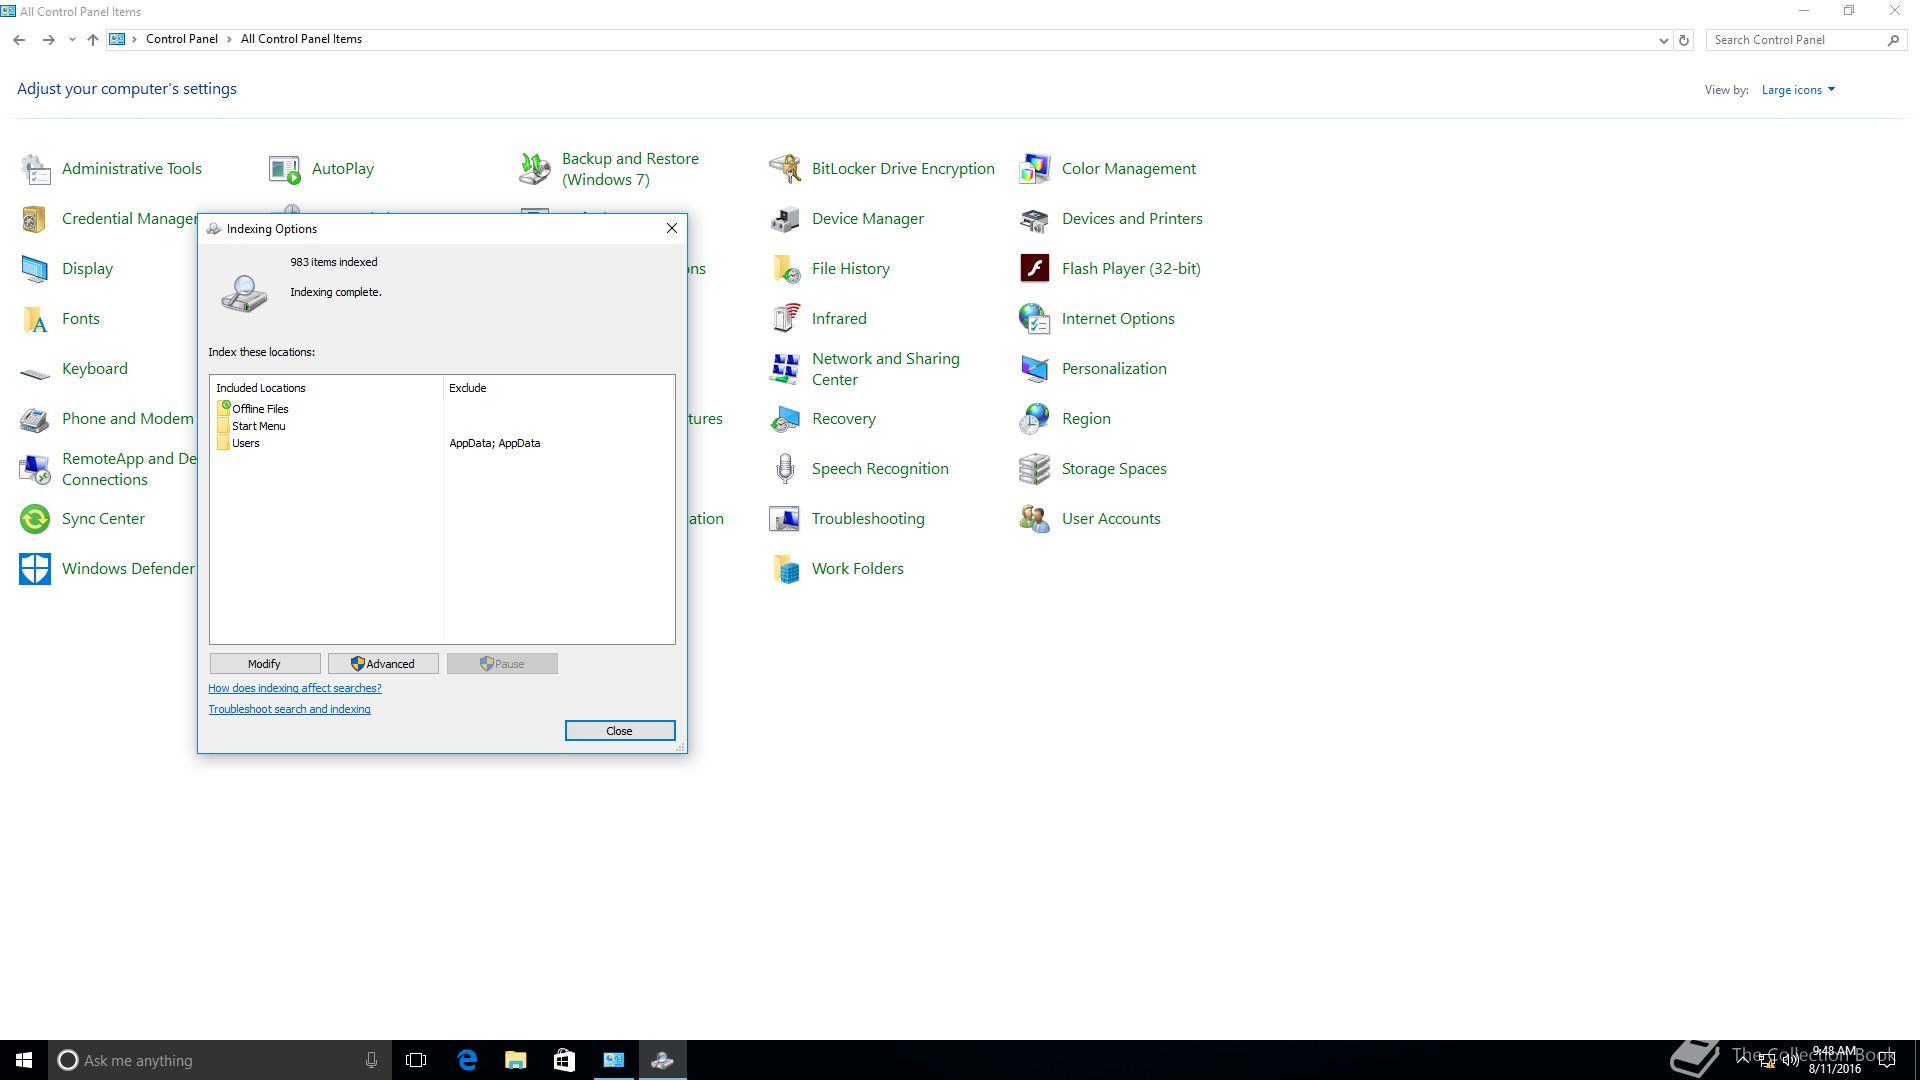The height and width of the screenshot is (1080, 1920).
Task: Open Credential Manager icon
Action: tap(36, 219)
